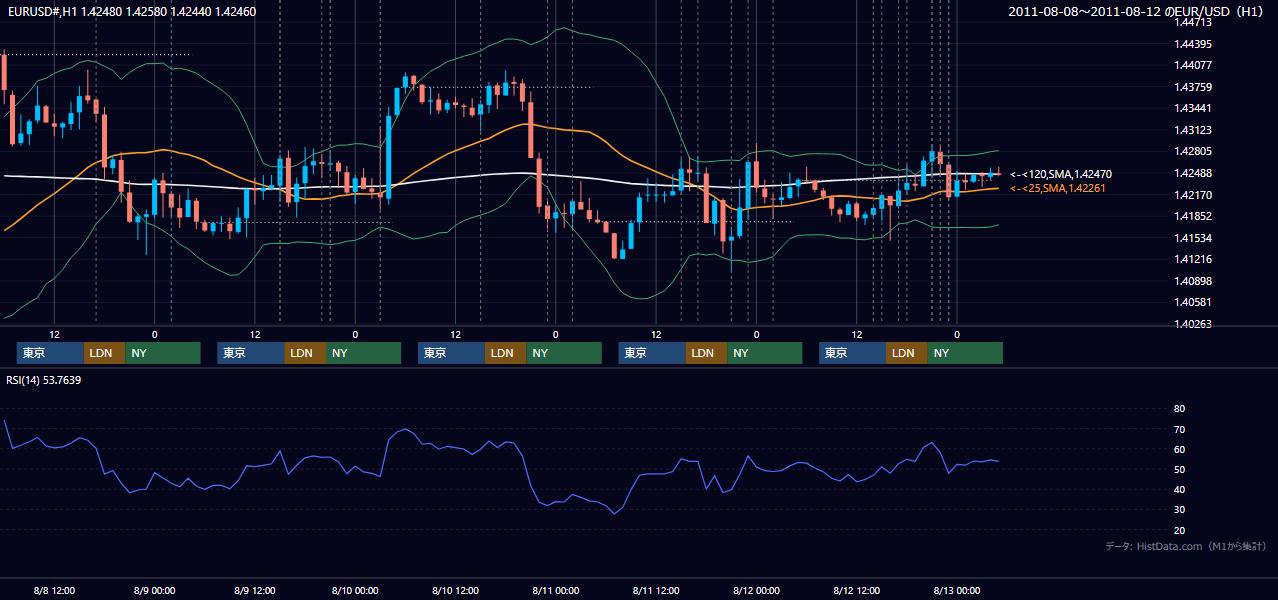Click RSI scale value 70
This screenshot has height=600, width=1278.
point(1179,429)
